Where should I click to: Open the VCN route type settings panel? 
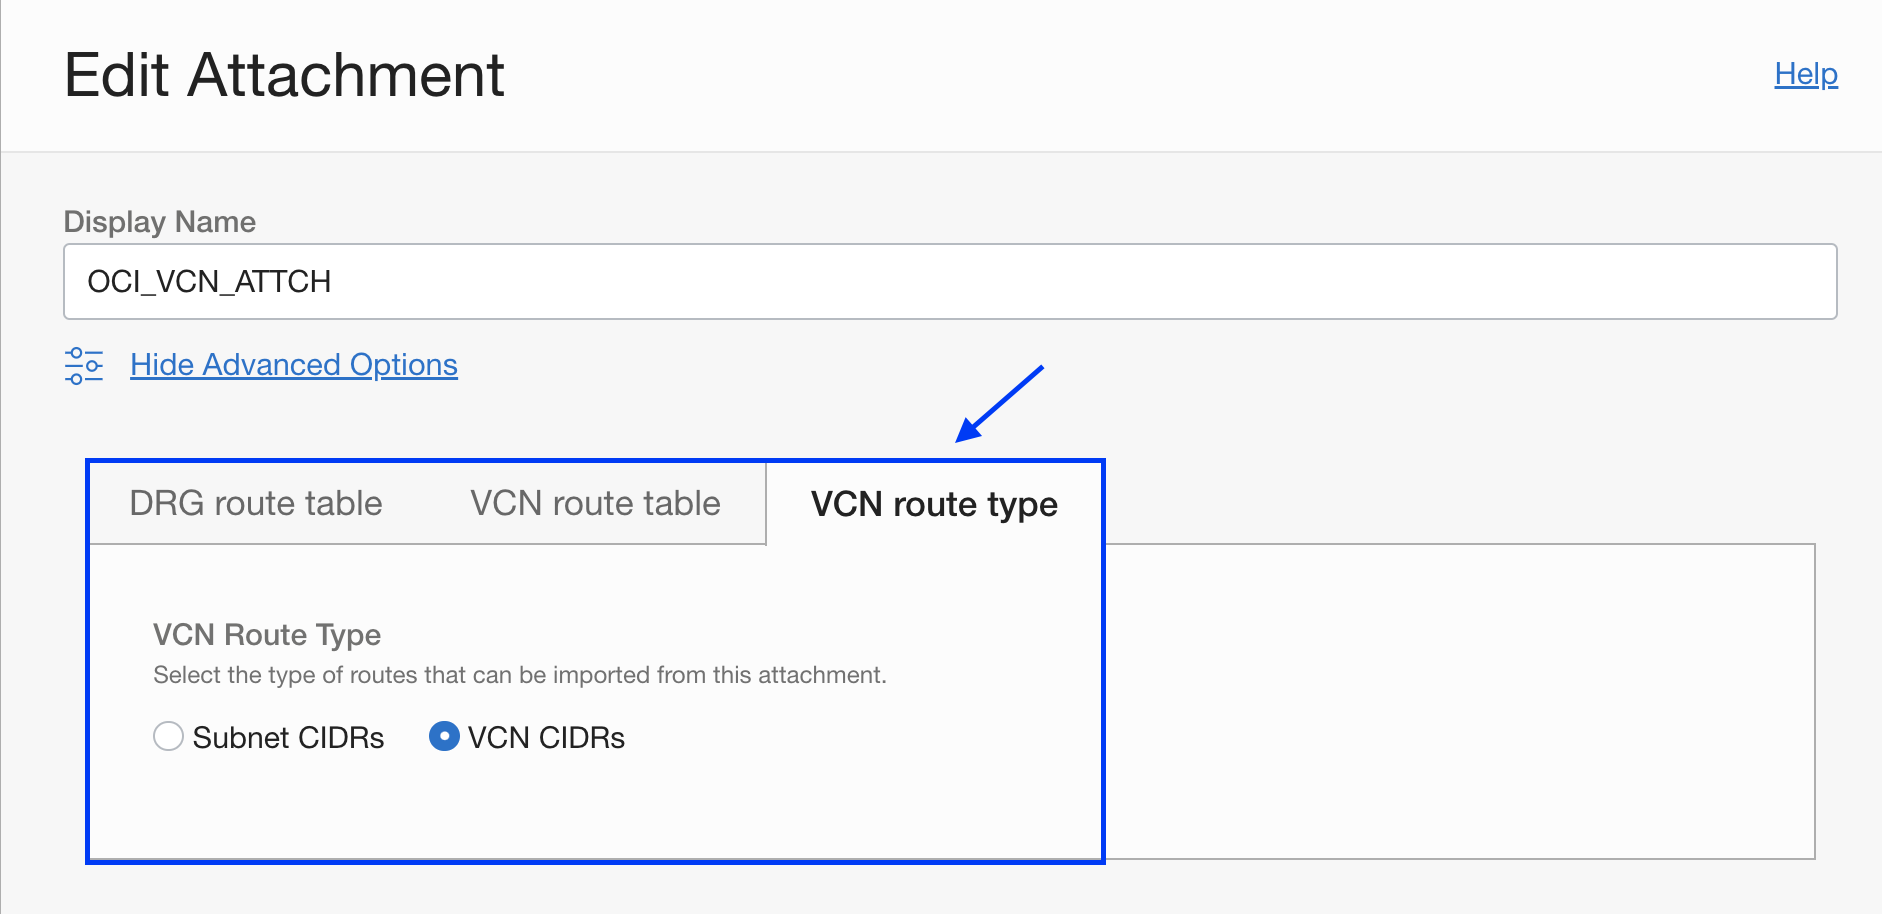point(934,503)
